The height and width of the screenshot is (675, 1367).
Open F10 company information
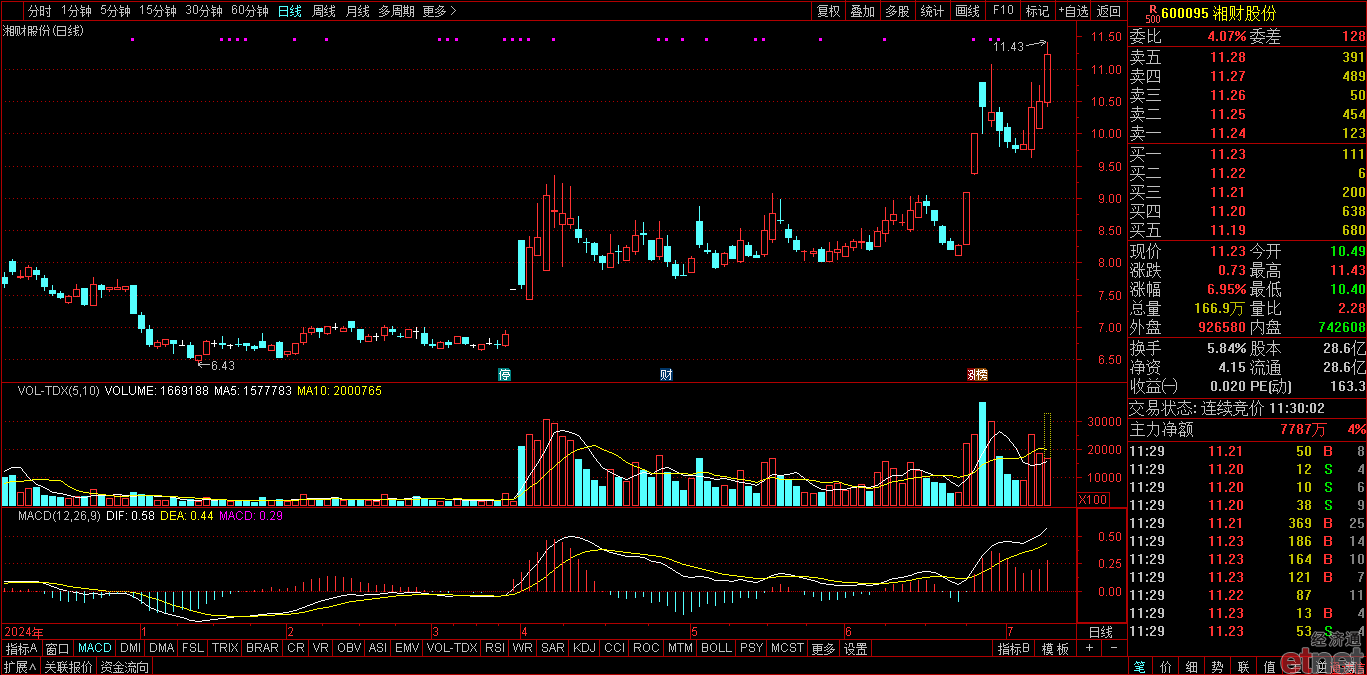tap(1002, 11)
